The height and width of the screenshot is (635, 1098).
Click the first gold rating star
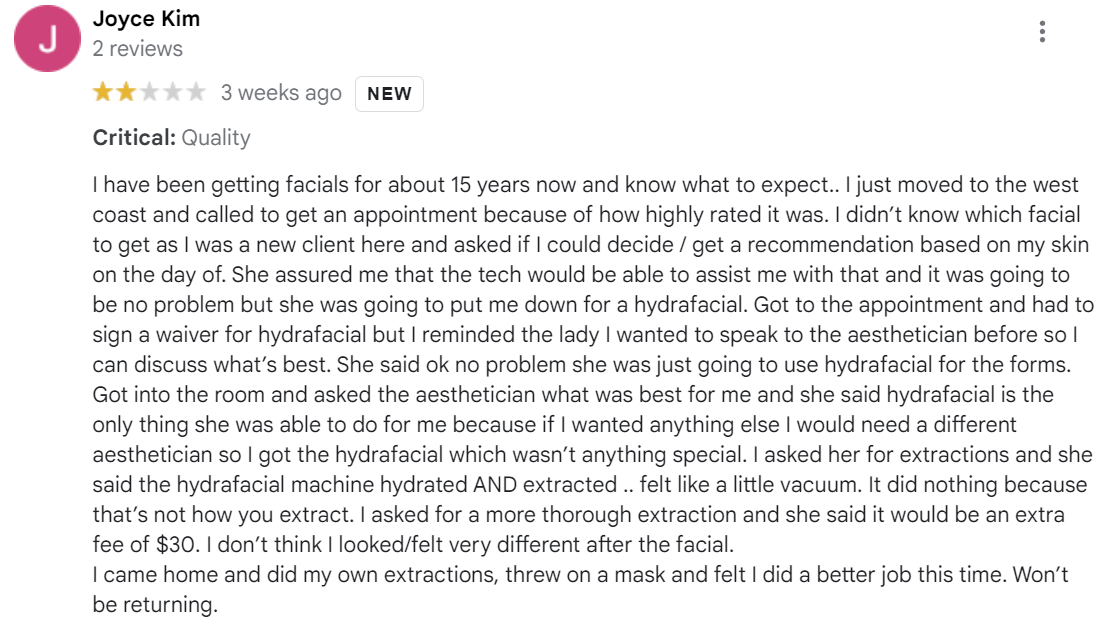[103, 92]
